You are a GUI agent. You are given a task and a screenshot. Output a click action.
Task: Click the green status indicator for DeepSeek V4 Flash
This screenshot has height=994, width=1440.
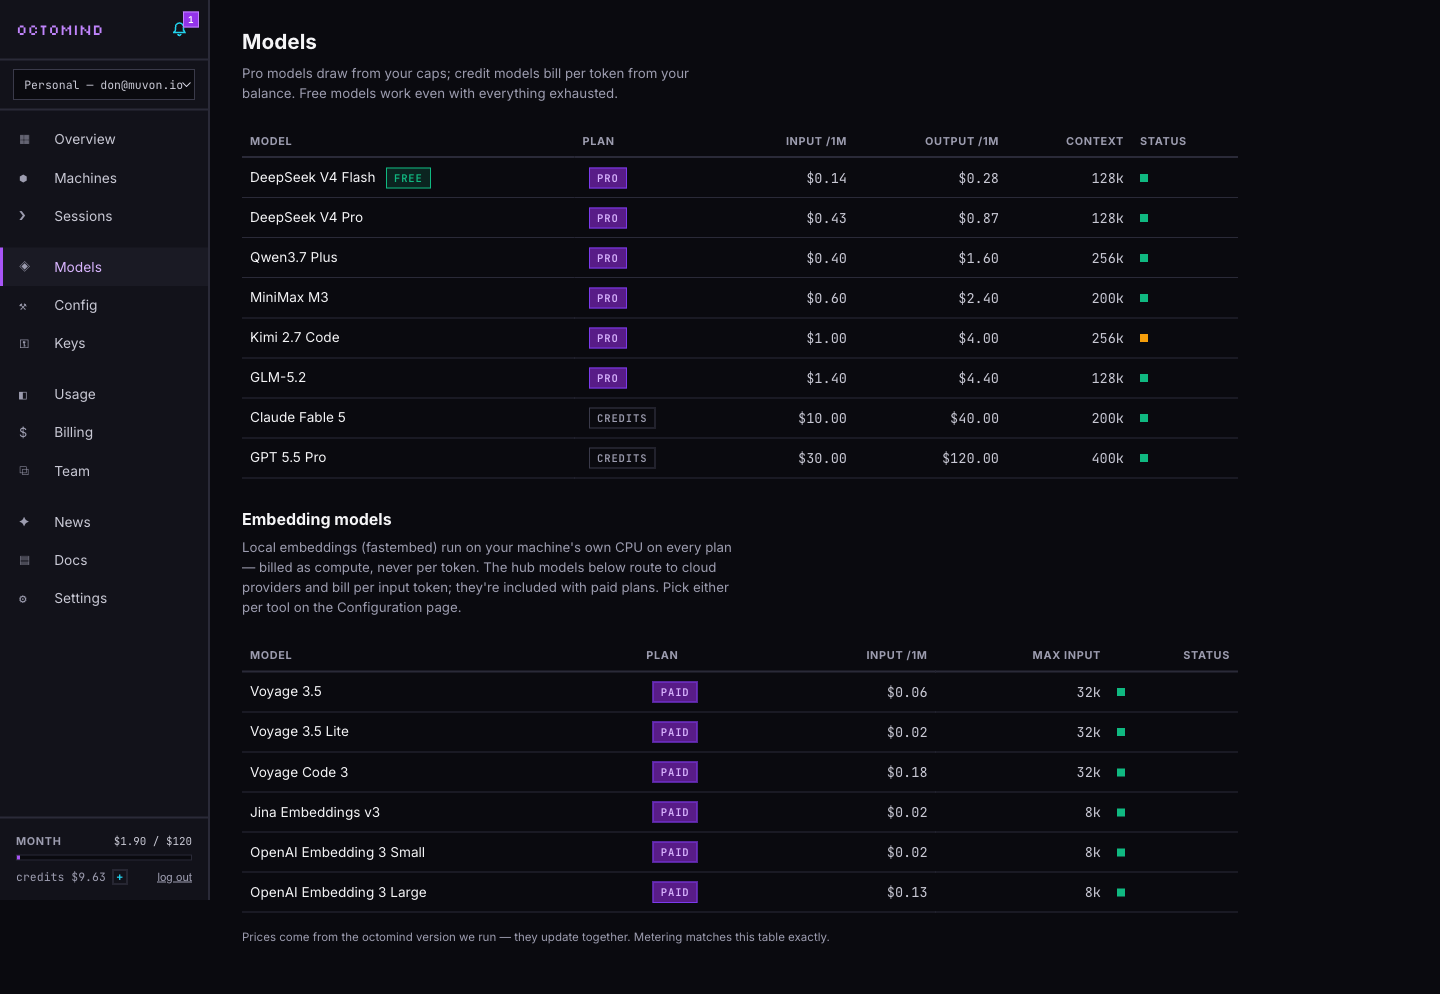tap(1144, 178)
